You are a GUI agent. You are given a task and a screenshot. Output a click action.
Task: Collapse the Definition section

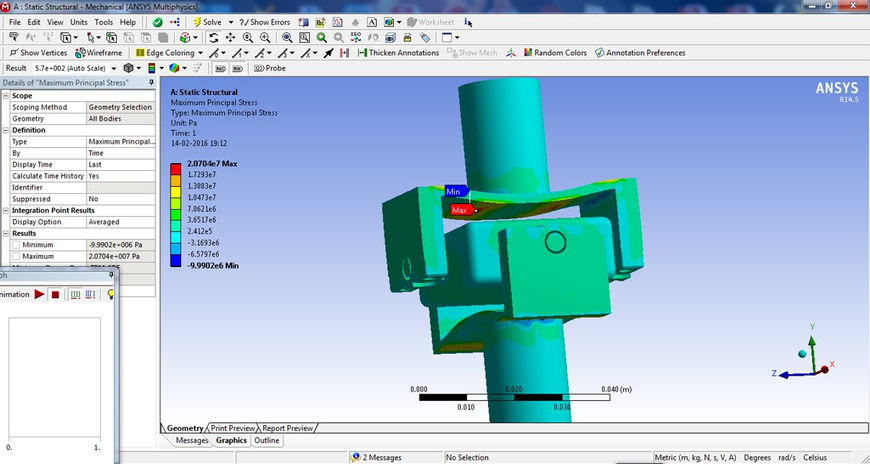[x=6, y=130]
